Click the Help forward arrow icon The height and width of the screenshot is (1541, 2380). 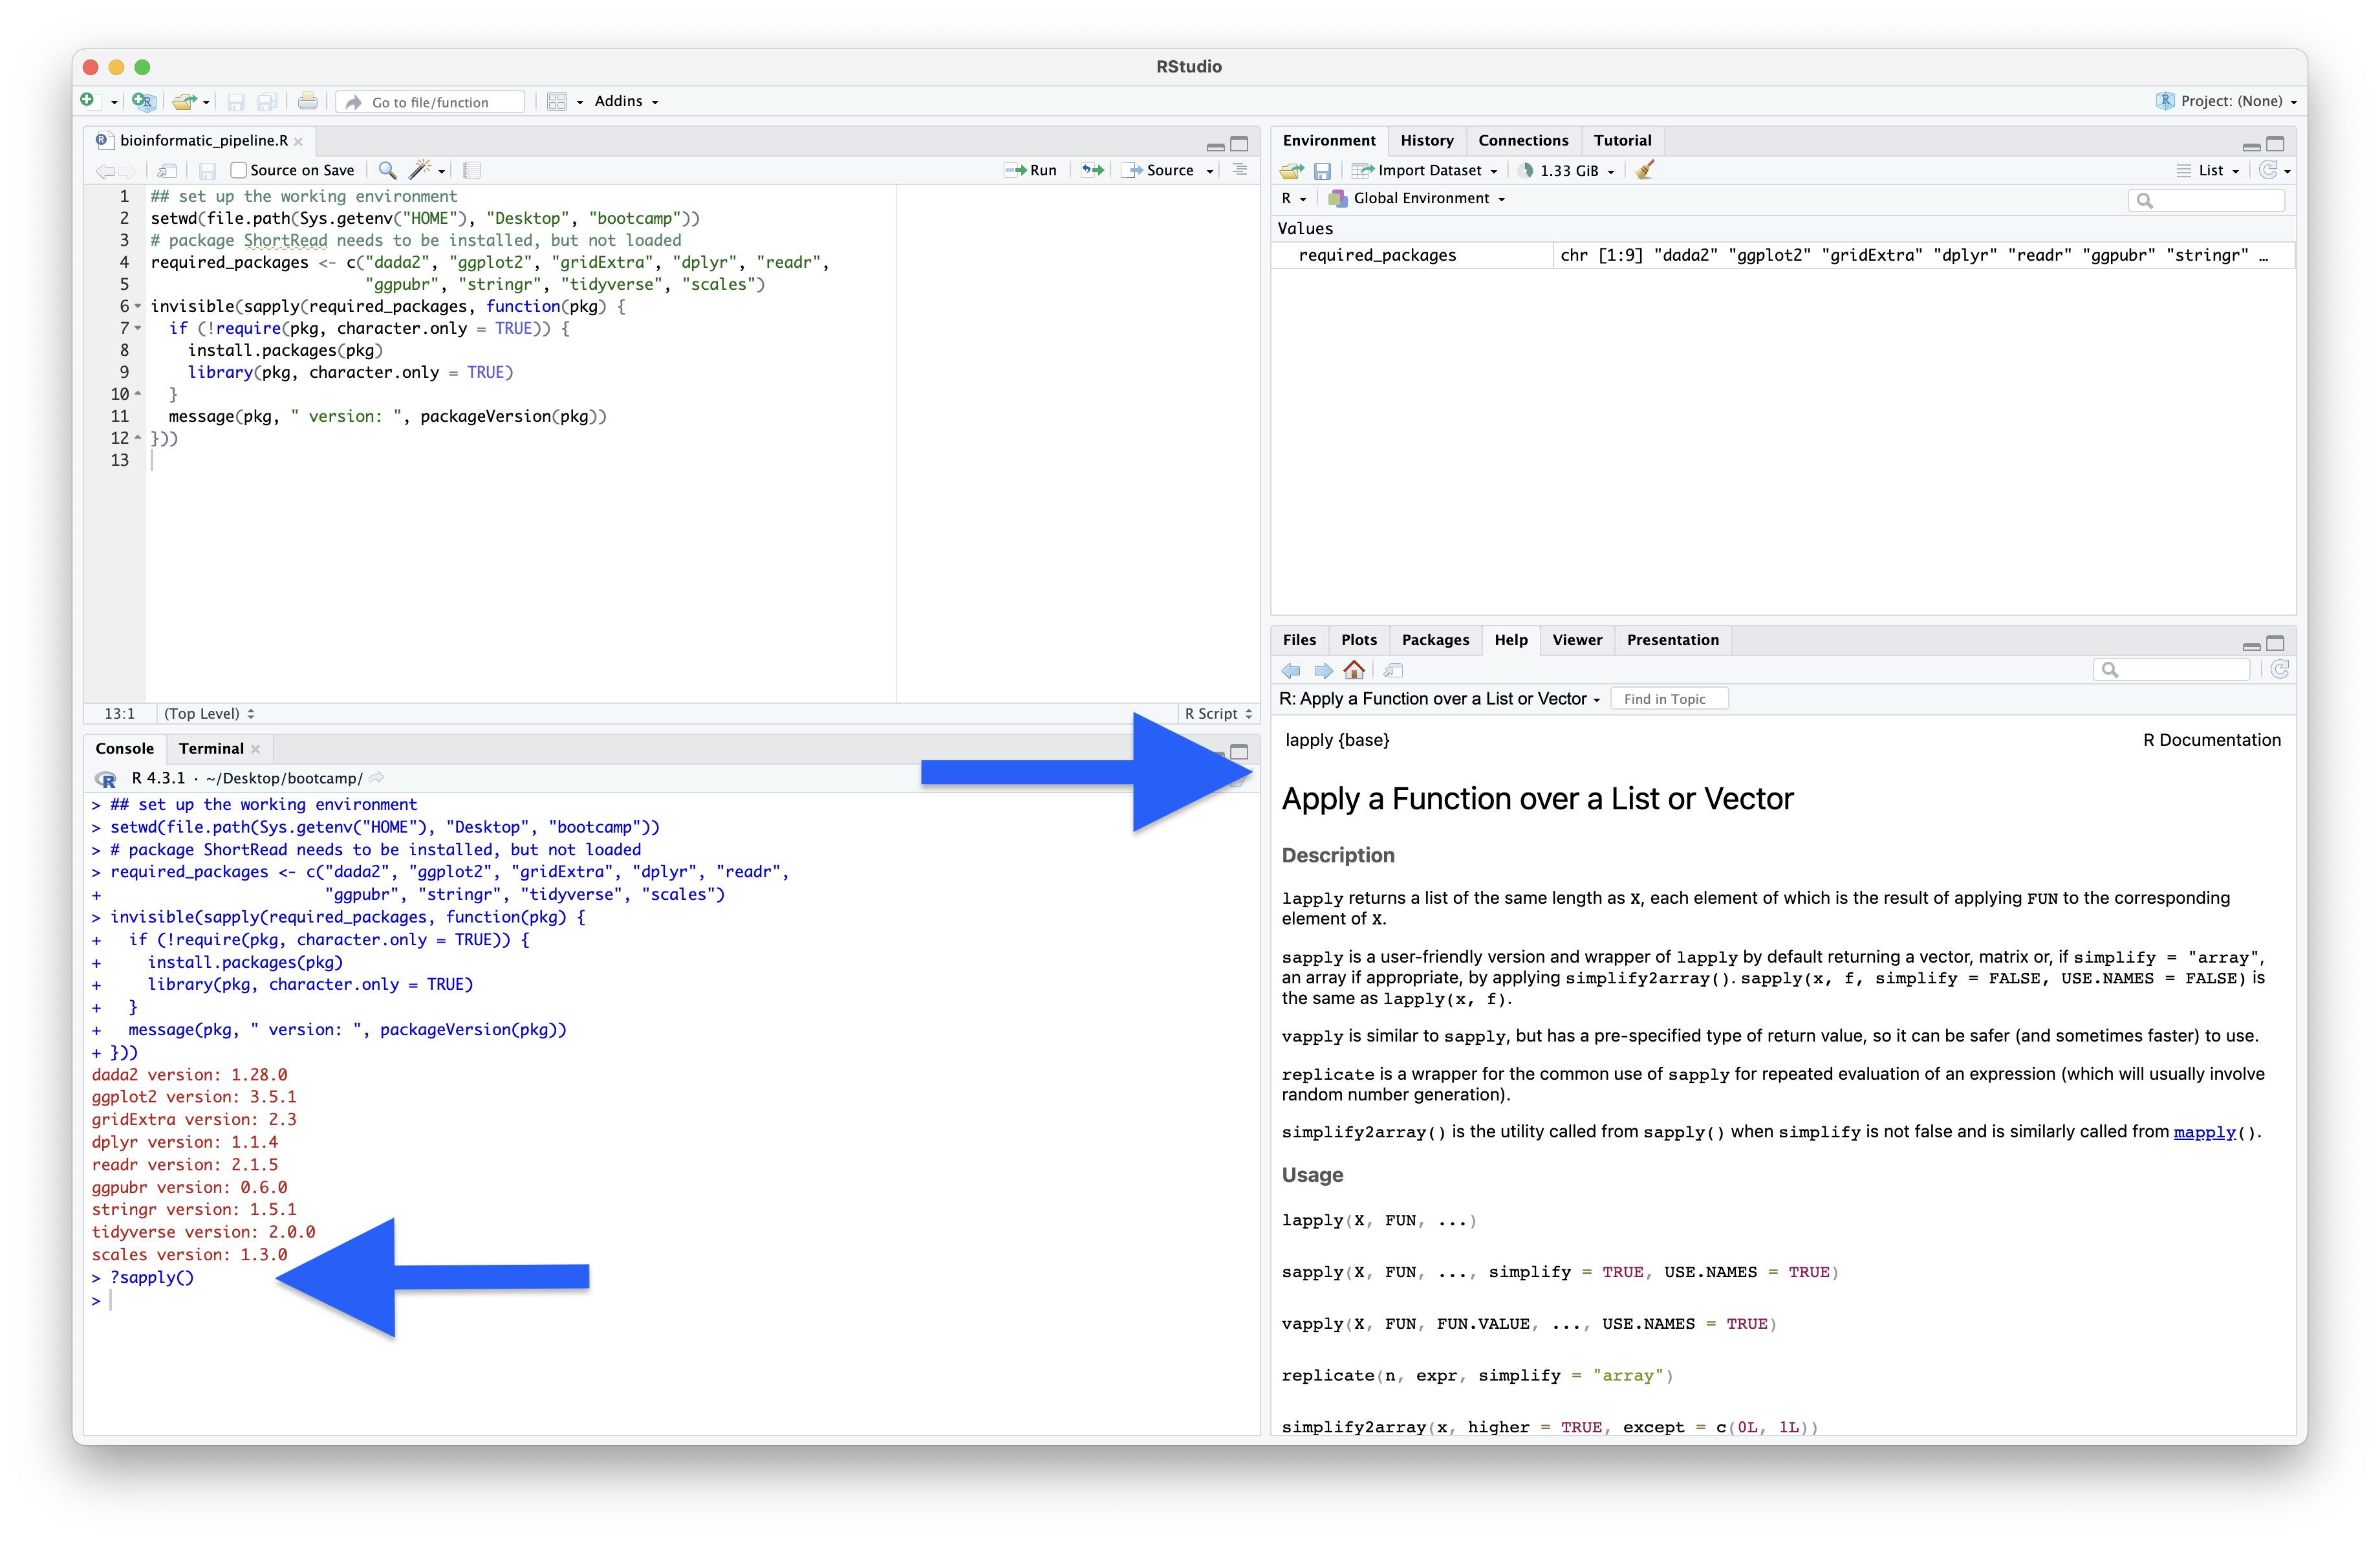[x=1323, y=670]
